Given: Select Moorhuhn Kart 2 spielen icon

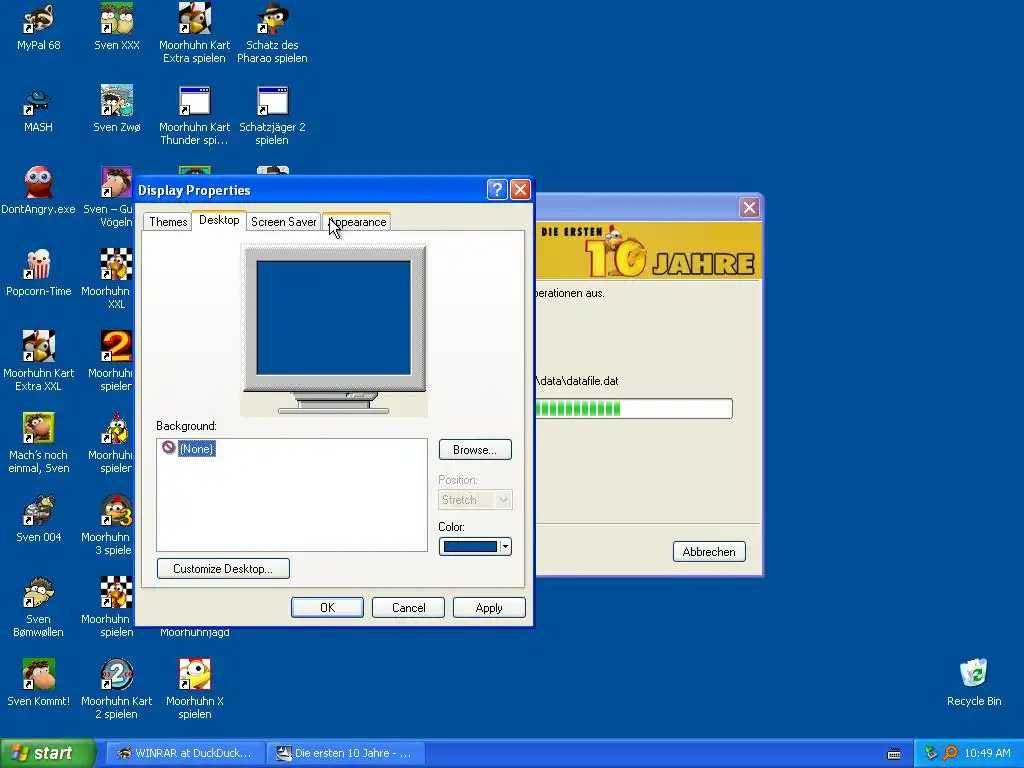Looking at the screenshot, I should click(x=116, y=689).
